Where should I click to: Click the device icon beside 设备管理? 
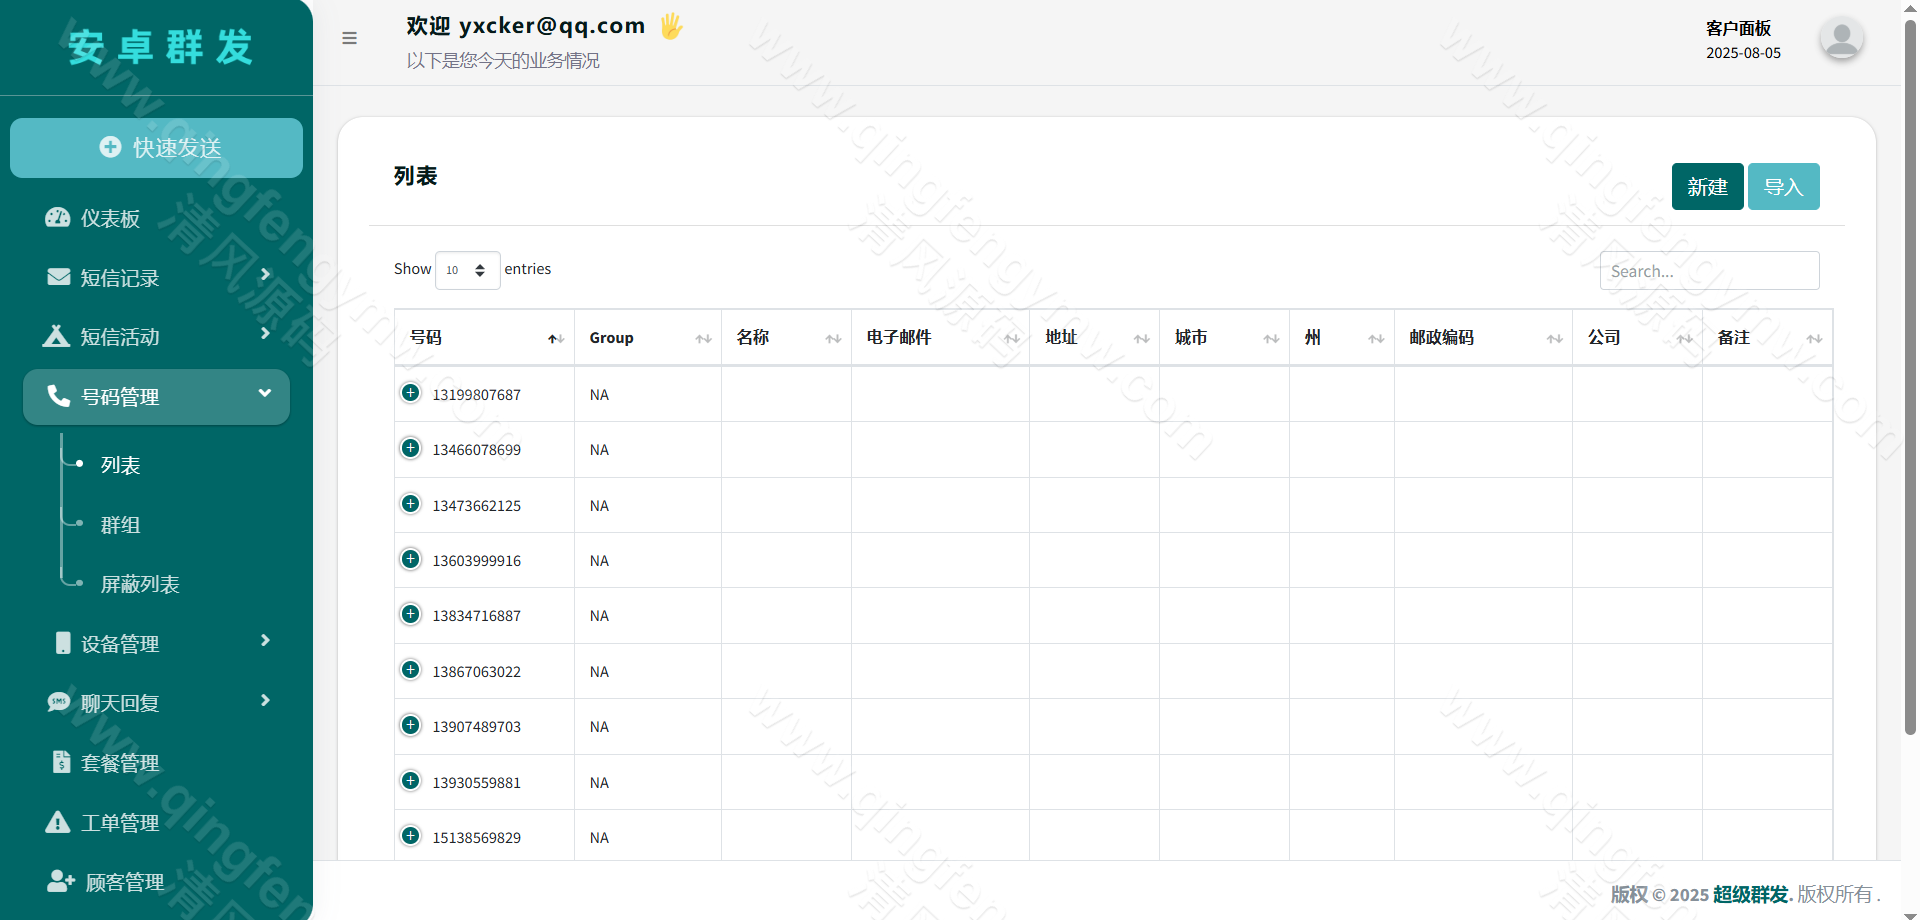pyautogui.click(x=63, y=643)
